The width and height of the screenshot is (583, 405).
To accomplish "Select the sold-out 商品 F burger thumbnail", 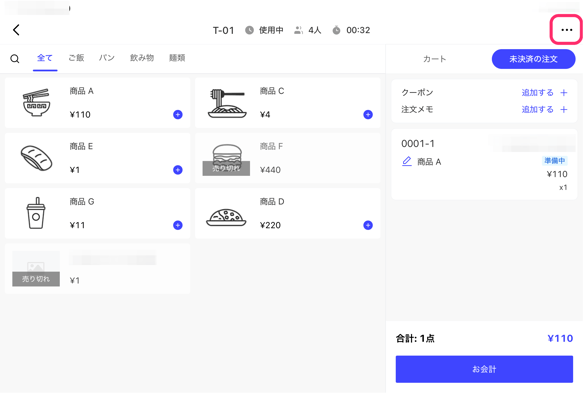I will pos(226,160).
